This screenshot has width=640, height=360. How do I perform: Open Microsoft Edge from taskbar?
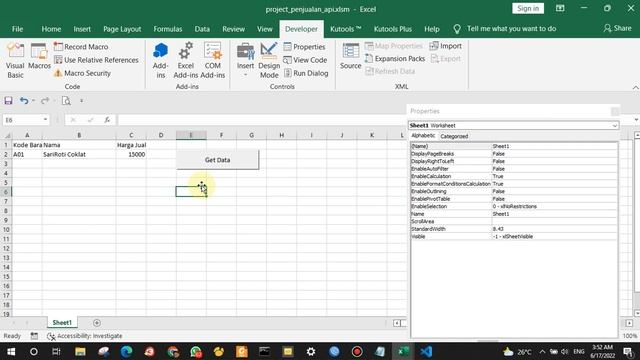pos(127,351)
